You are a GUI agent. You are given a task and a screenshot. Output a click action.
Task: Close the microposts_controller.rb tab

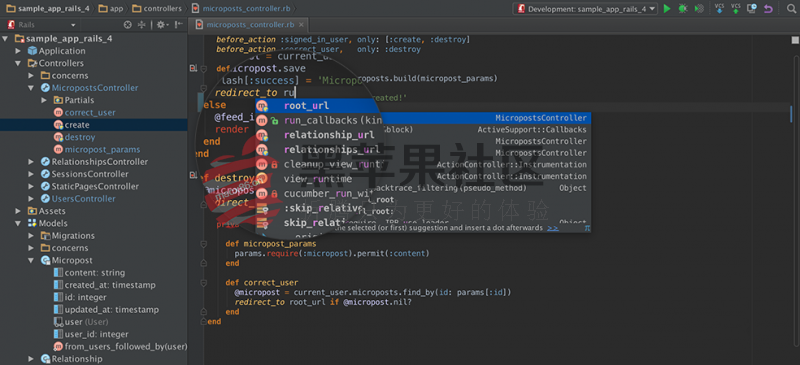coord(302,25)
